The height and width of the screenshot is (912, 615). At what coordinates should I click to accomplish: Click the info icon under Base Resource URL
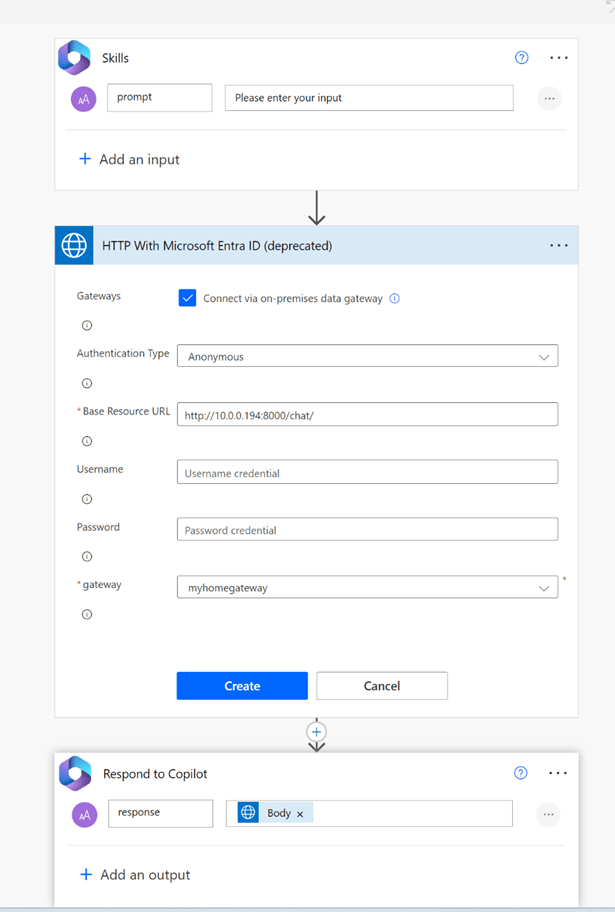(x=86, y=441)
